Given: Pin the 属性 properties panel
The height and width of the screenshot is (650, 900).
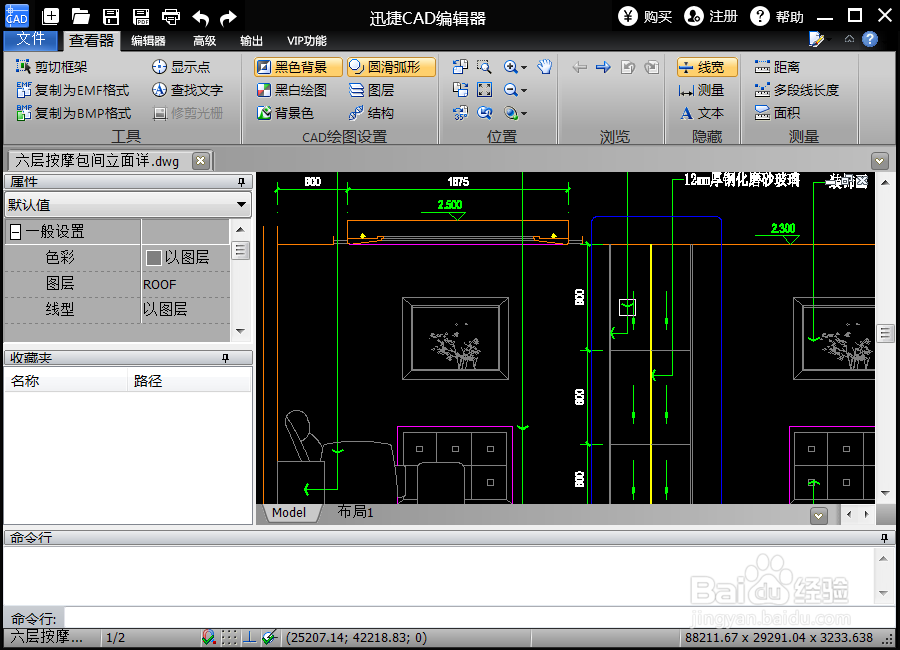Looking at the screenshot, I should [241, 181].
